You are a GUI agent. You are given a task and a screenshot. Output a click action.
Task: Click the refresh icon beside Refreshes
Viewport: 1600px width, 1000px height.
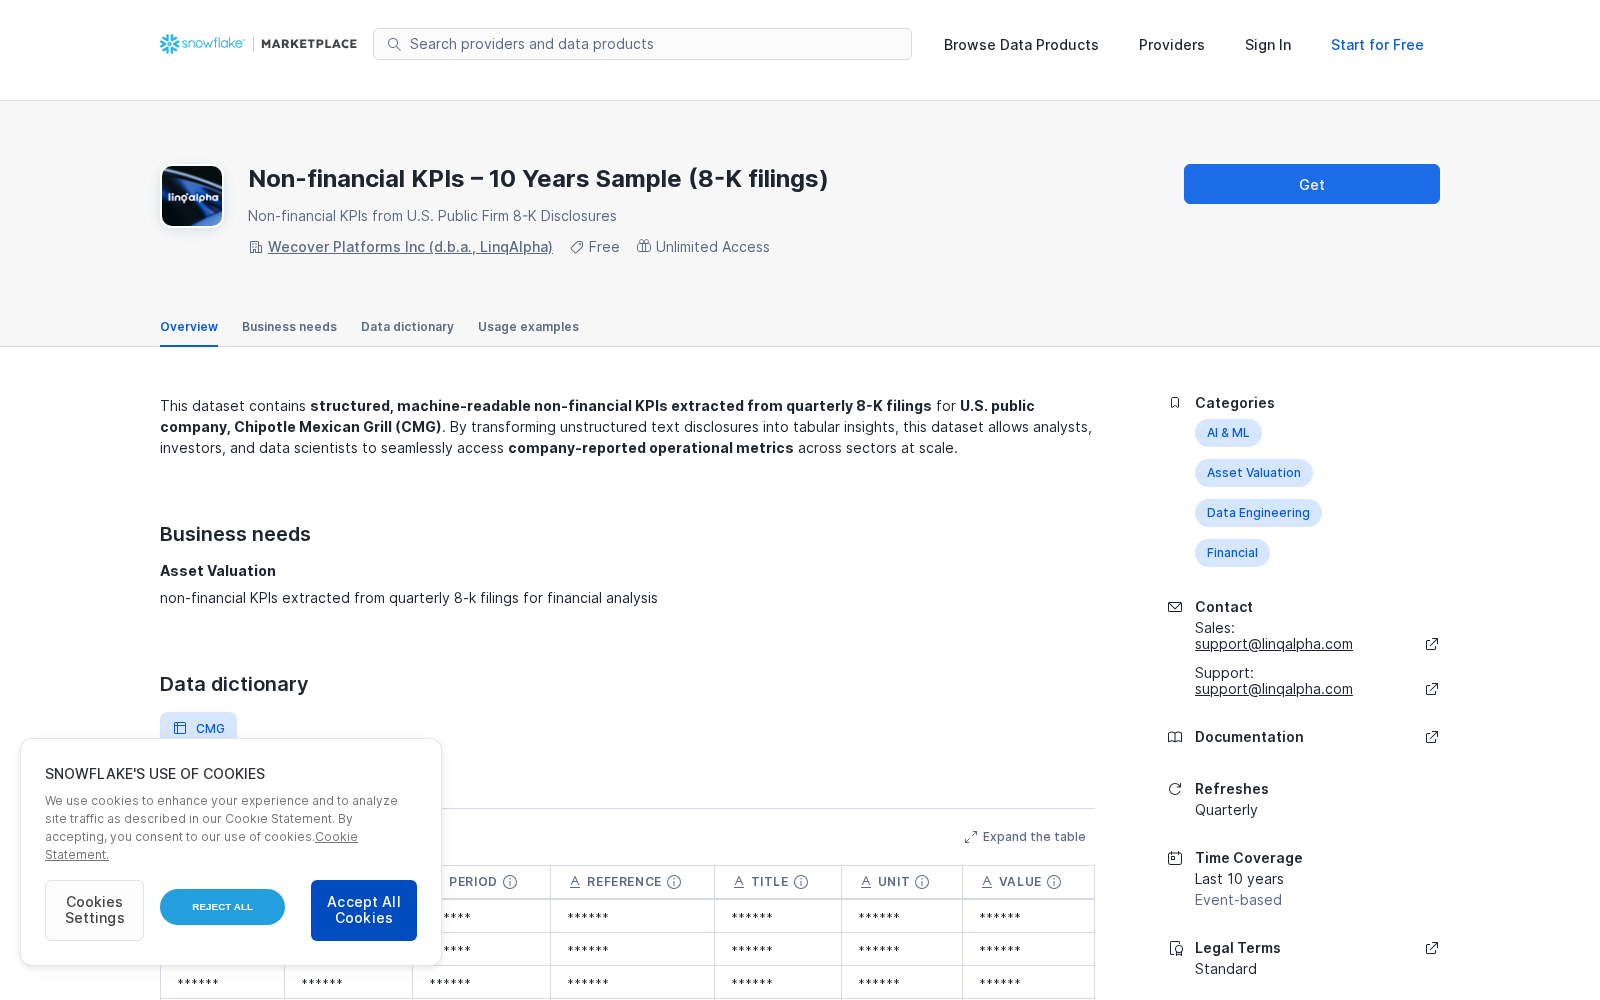1175,789
